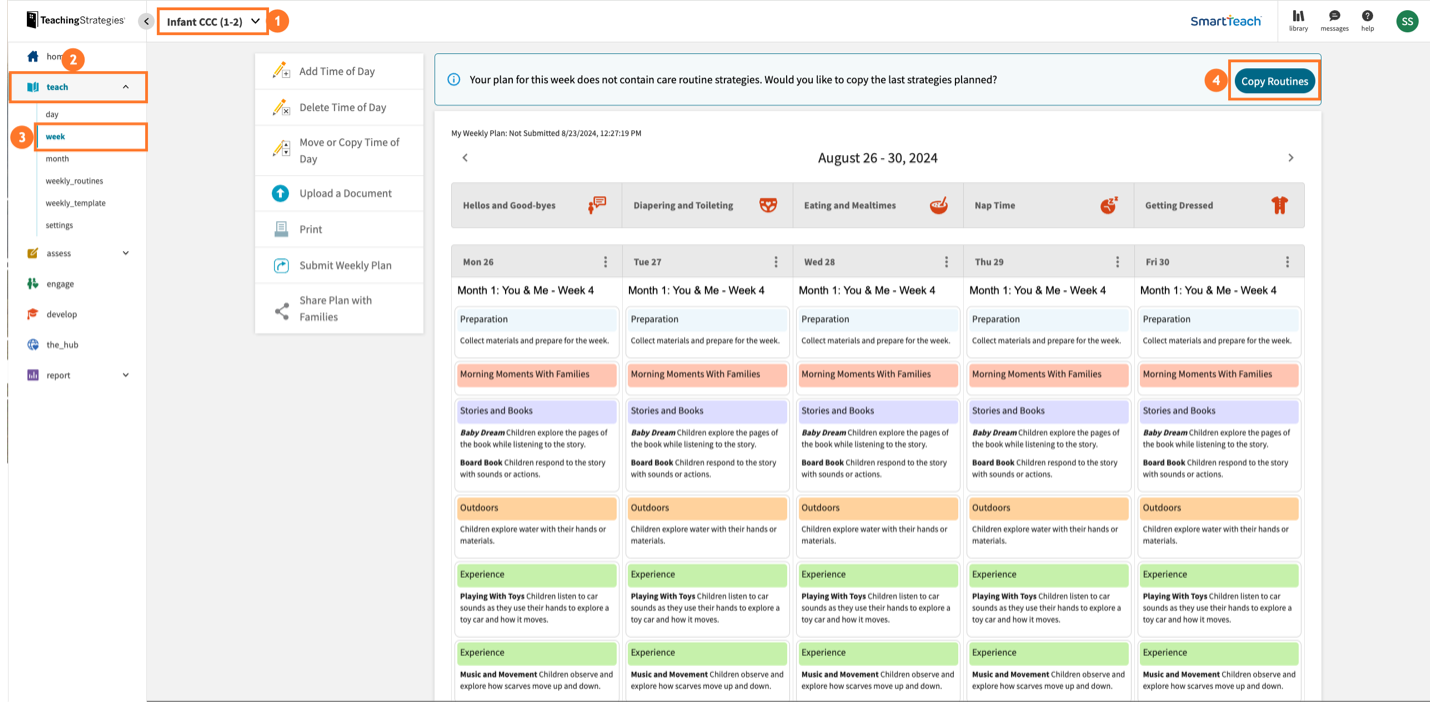Click the Hellos and Good-byes flag icon
This screenshot has height=705, width=1430.
tap(595, 204)
